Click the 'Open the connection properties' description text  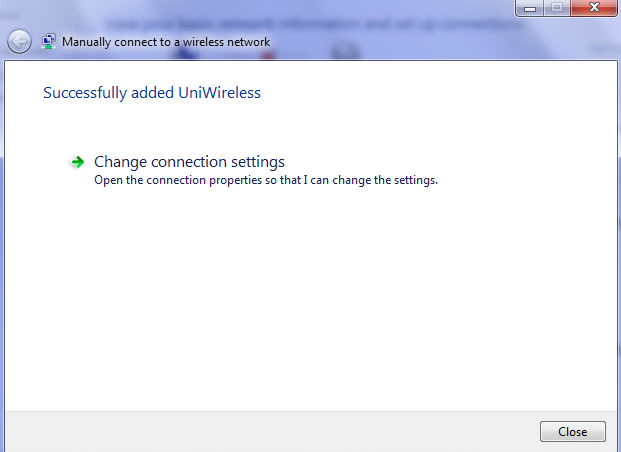(x=266, y=180)
